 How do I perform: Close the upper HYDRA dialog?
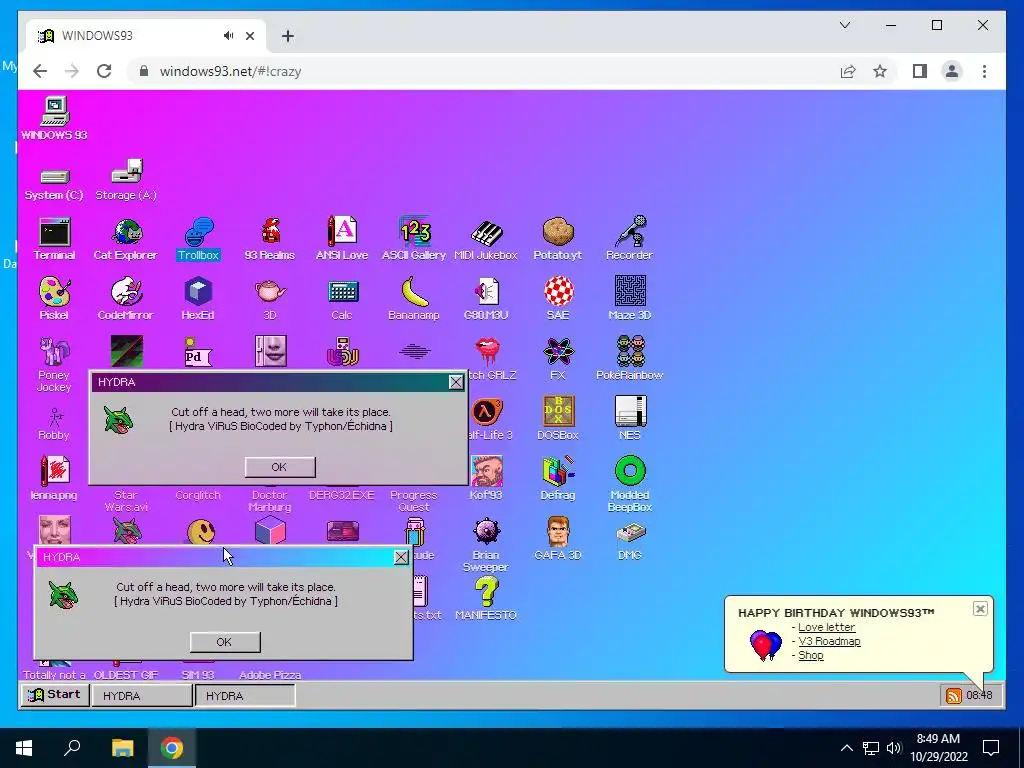(456, 382)
